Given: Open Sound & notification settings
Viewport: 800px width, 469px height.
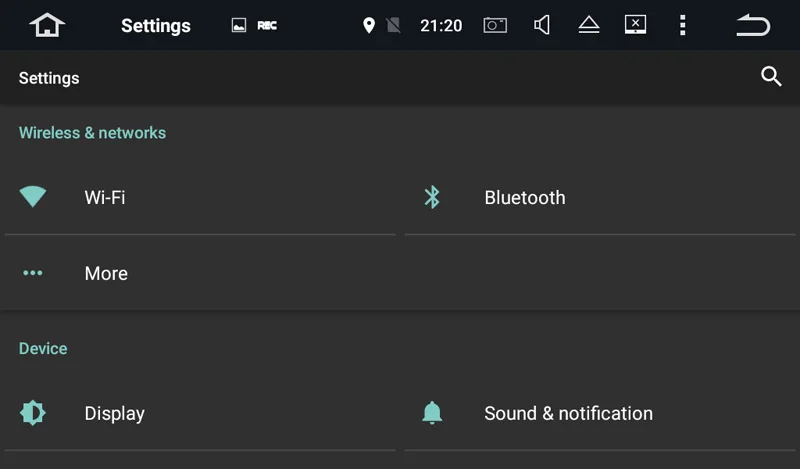Looking at the screenshot, I should [600, 413].
